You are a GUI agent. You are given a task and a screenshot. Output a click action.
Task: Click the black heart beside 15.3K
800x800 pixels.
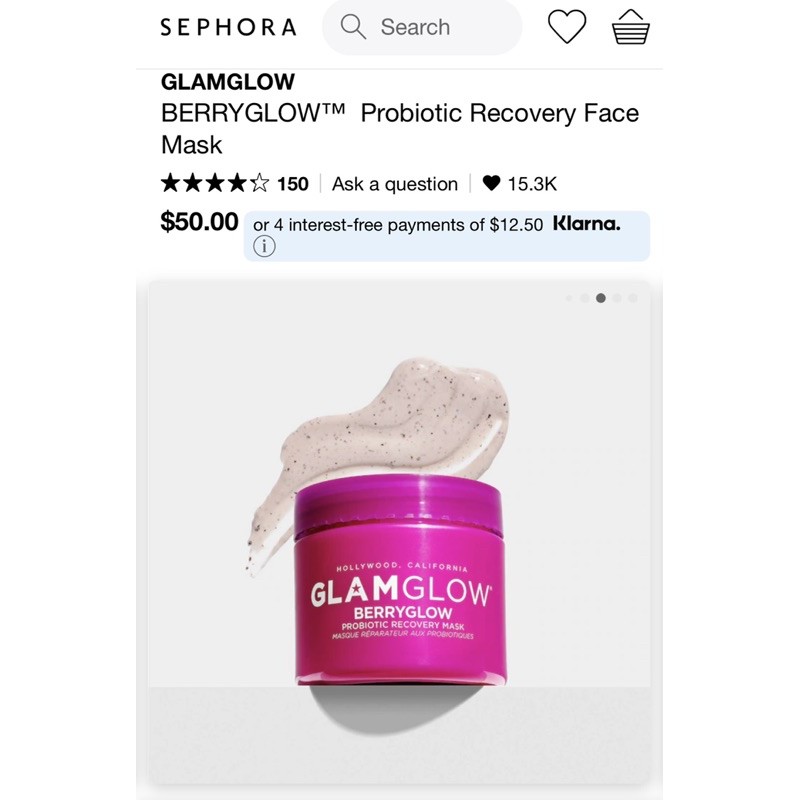coord(491,183)
